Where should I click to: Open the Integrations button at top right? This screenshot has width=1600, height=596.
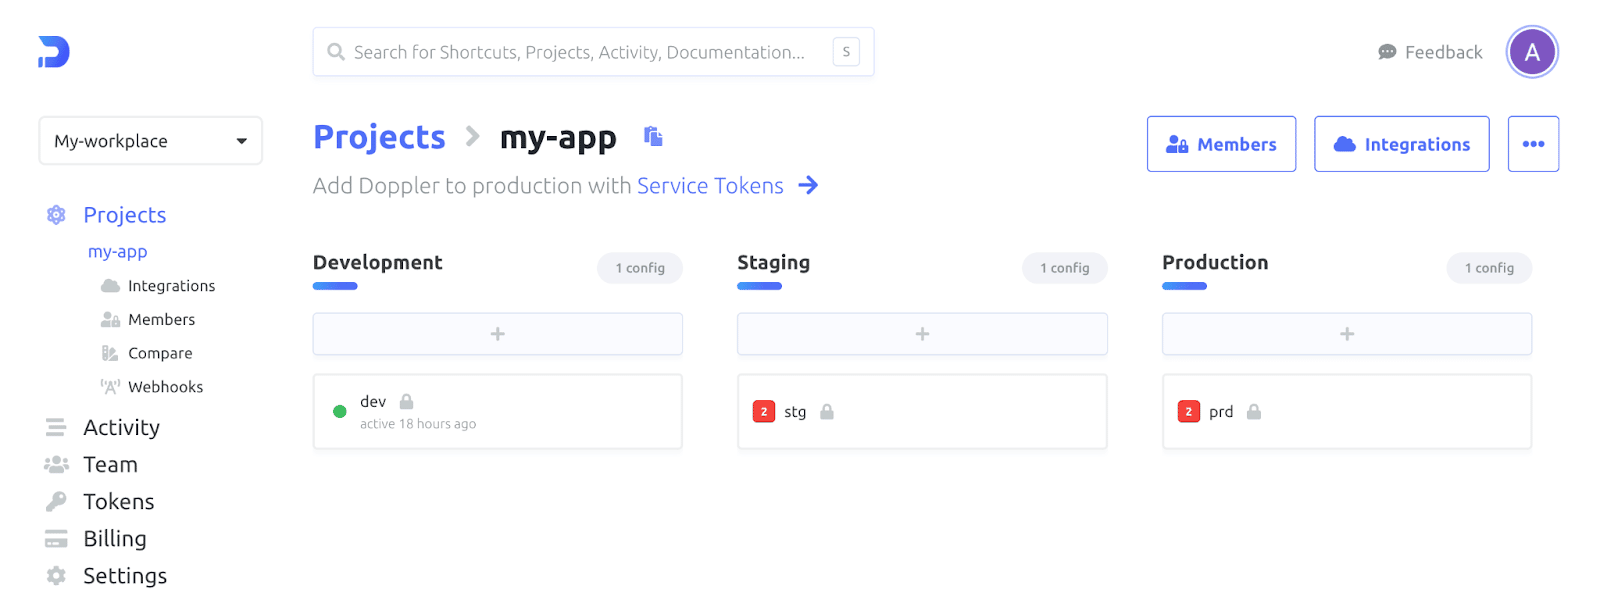tap(1400, 144)
